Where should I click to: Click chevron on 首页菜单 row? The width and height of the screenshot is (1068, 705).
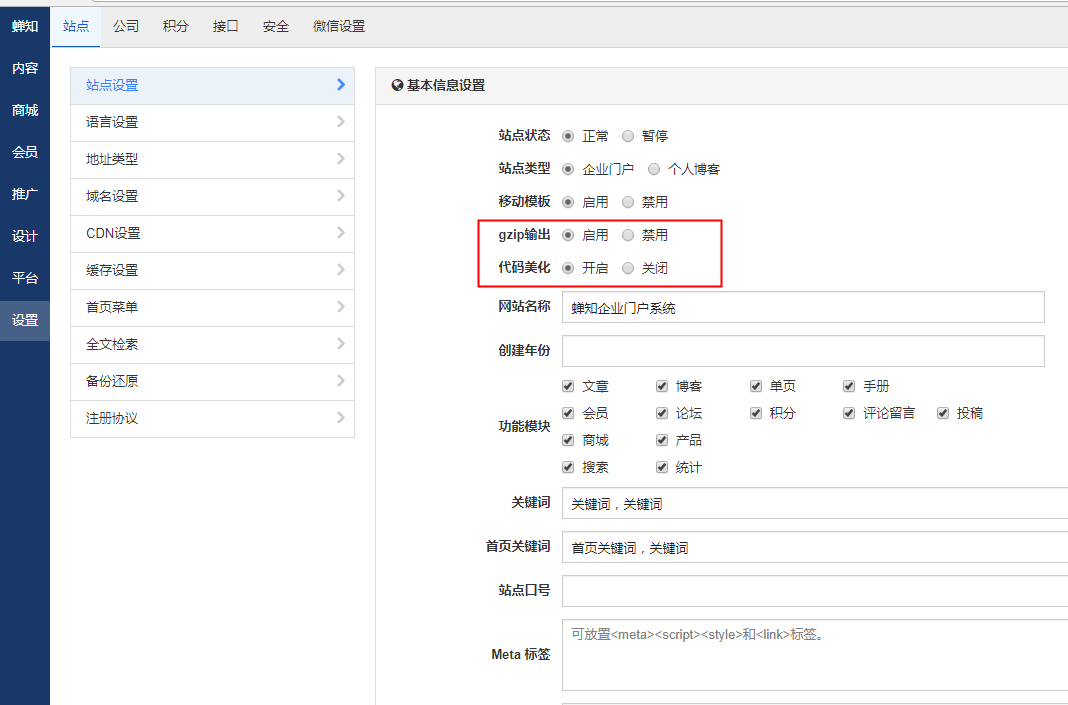(x=341, y=307)
